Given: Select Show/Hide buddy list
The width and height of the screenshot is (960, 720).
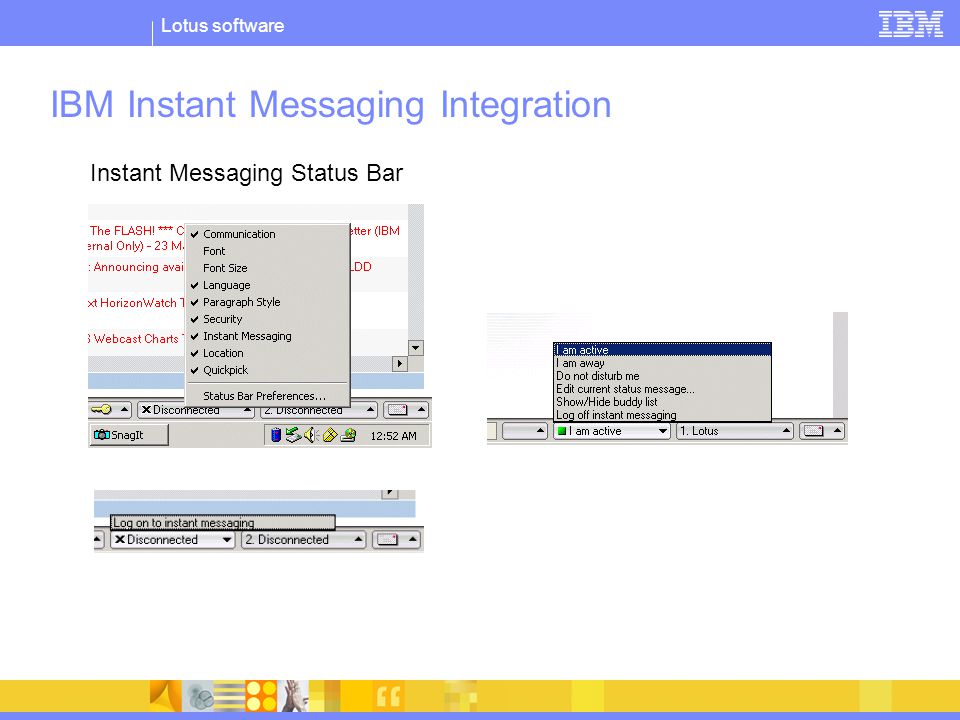Looking at the screenshot, I should point(662,402).
